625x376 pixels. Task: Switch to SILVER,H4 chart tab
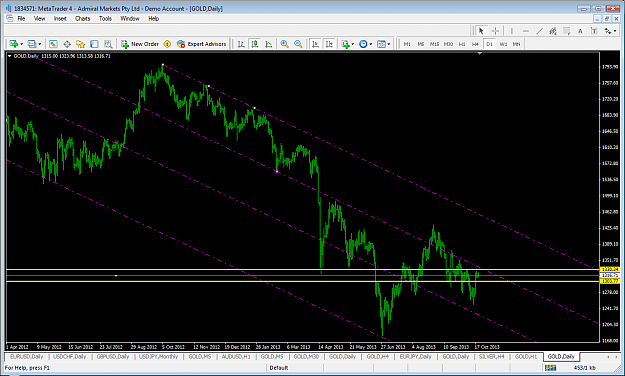pos(492,356)
